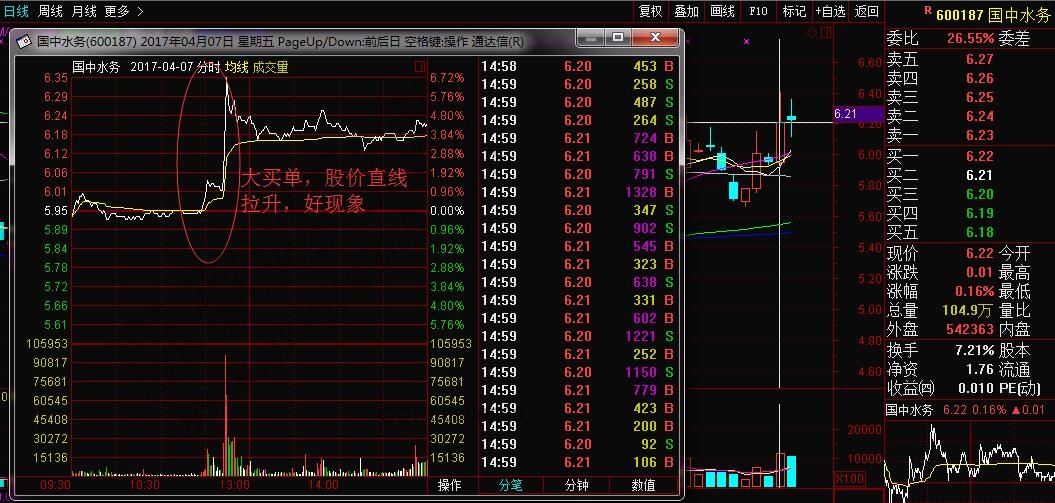The image size is (1055, 503).
Task: Click the X100 volume scale indicator
Action: click(x=851, y=477)
